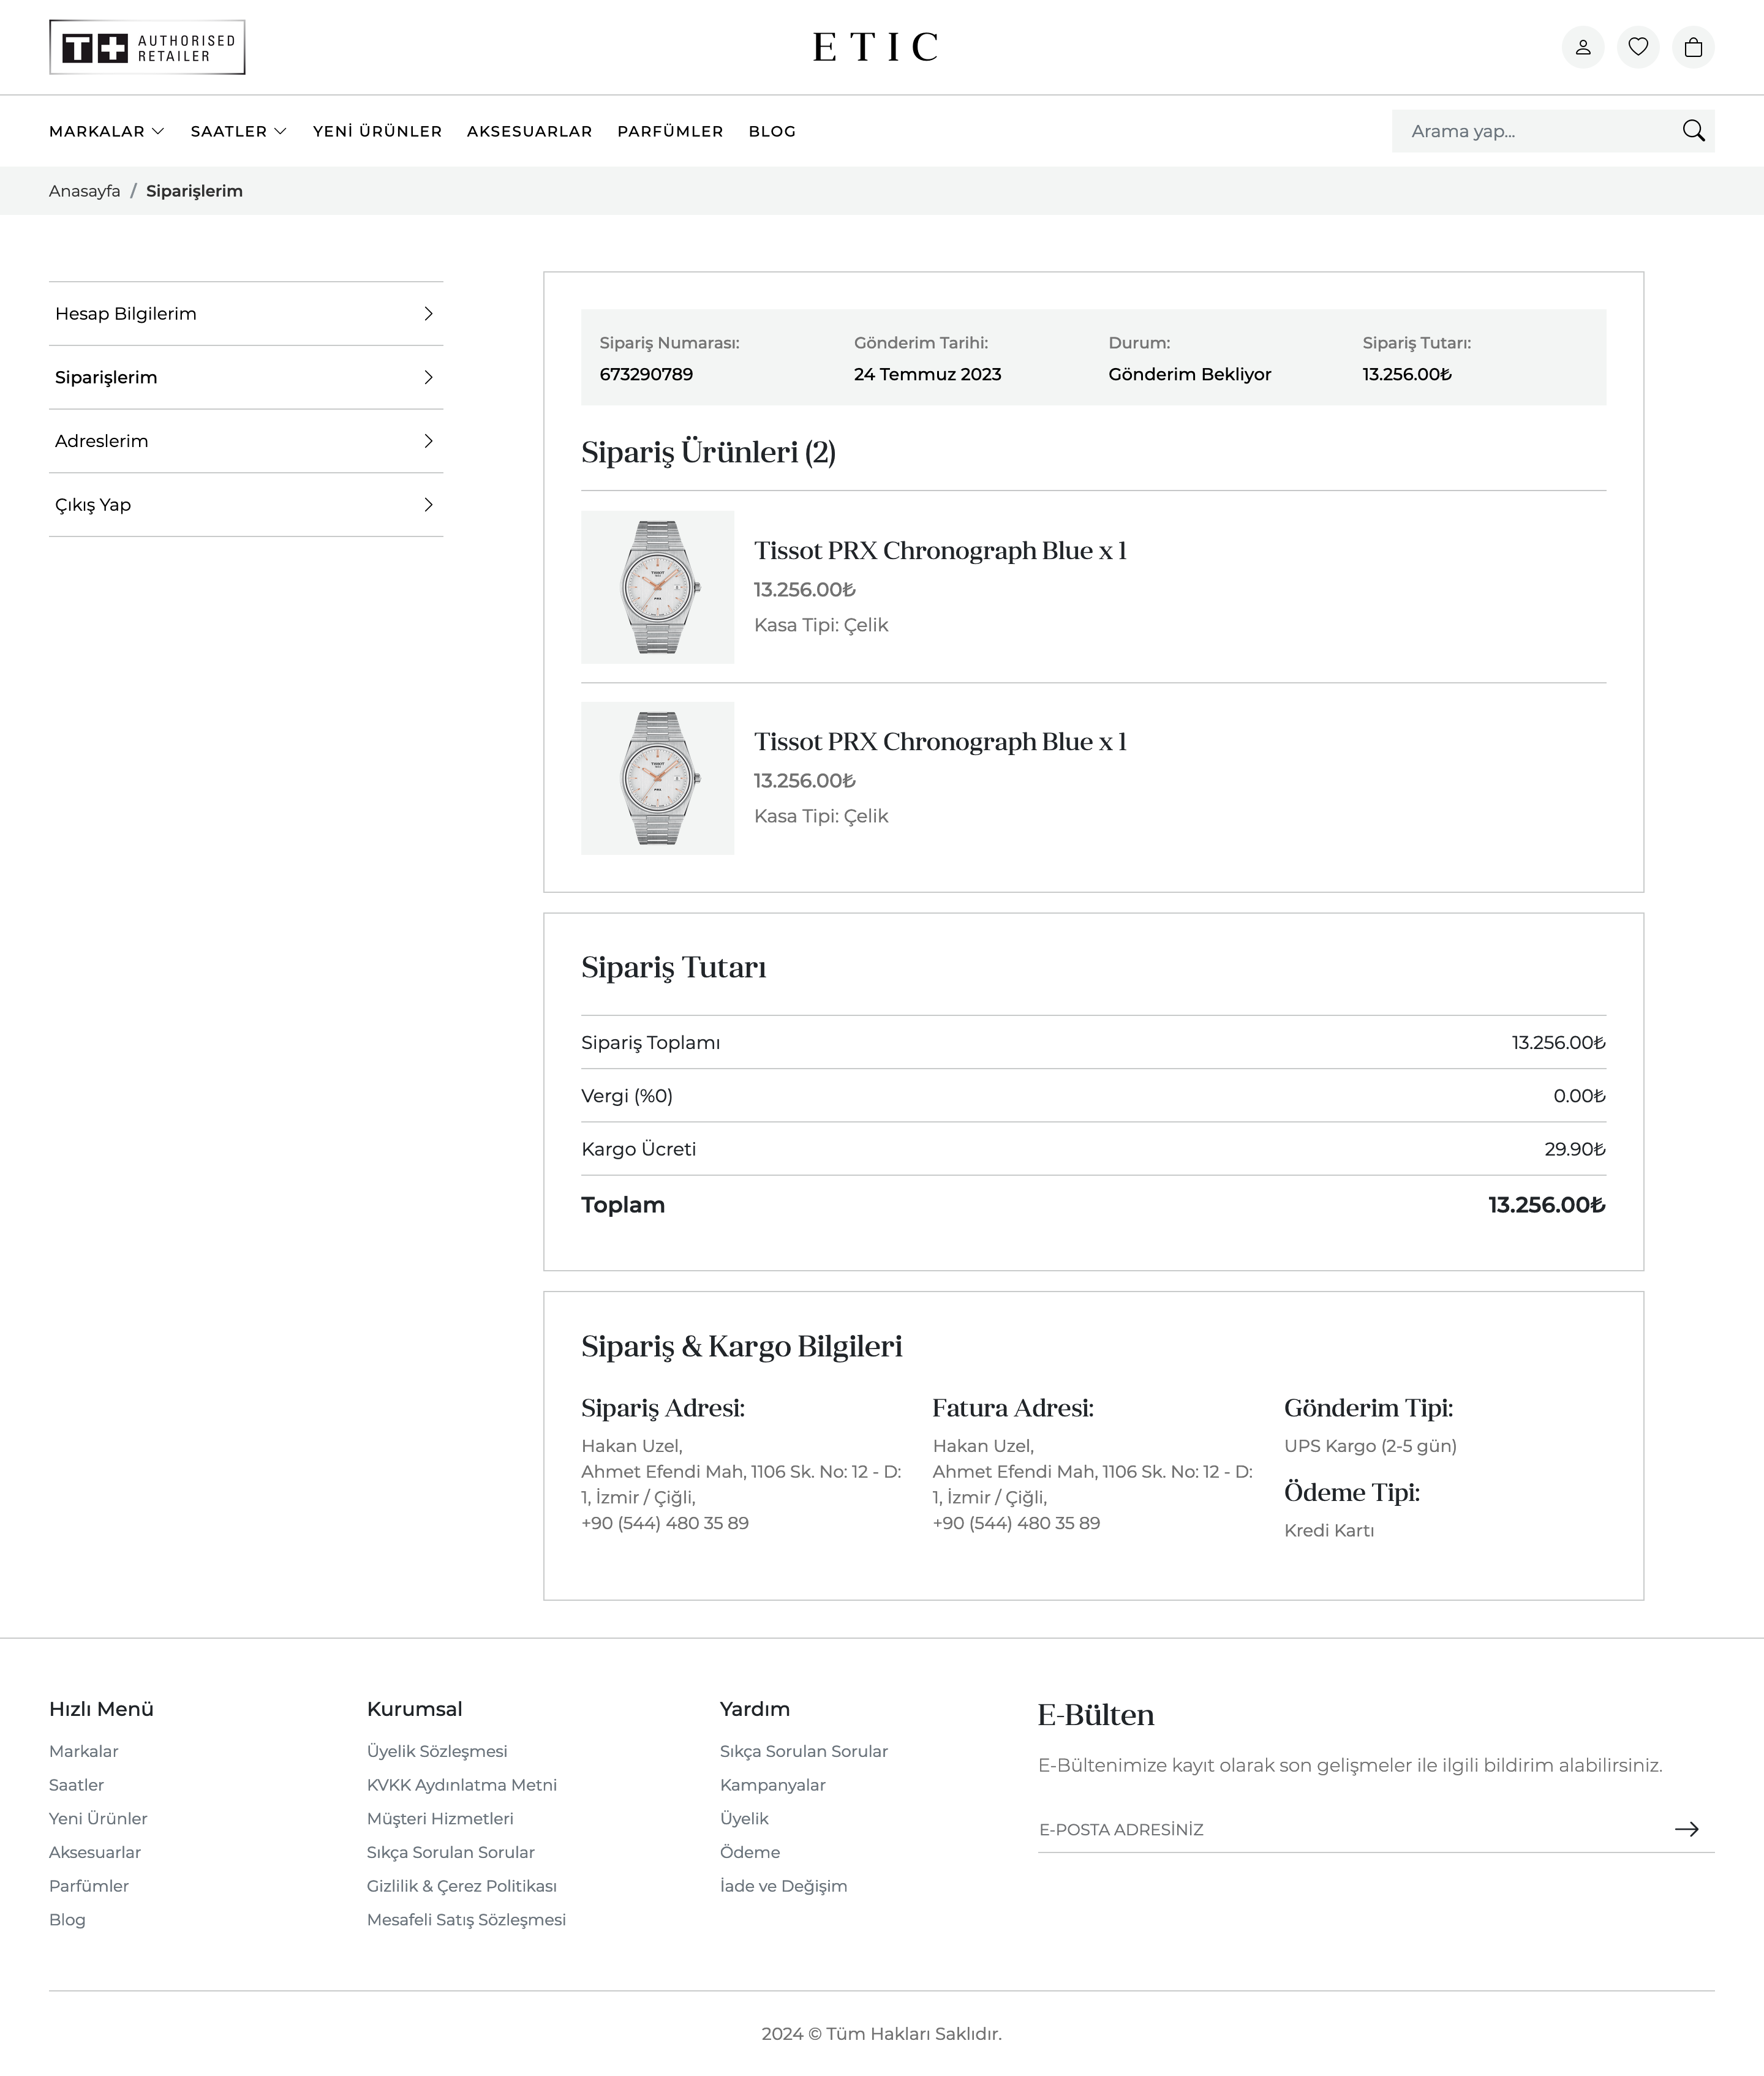Viewport: 1764px width, 2076px height.
Task: Open the KVKK Aydınlatma Metni link
Action: pyautogui.click(x=461, y=1785)
